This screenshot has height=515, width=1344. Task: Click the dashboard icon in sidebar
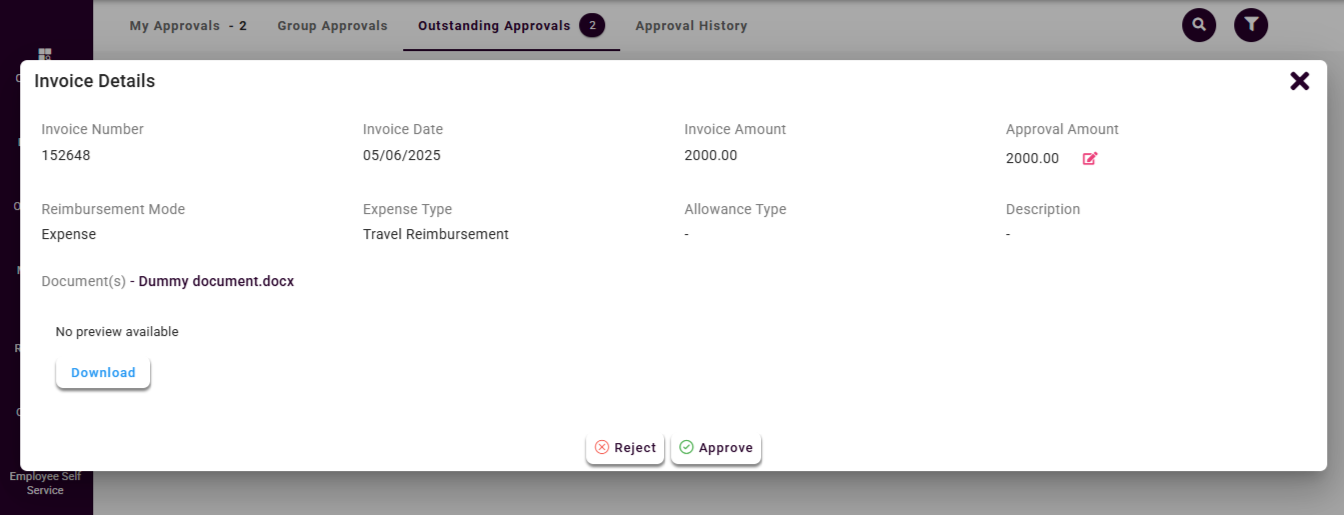45,53
